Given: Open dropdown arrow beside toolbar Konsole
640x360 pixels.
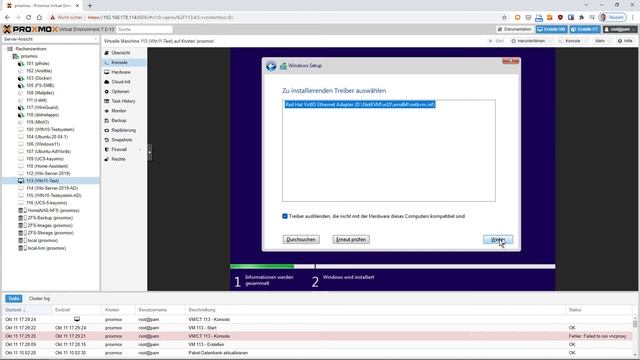Looking at the screenshot, I should (586, 41).
